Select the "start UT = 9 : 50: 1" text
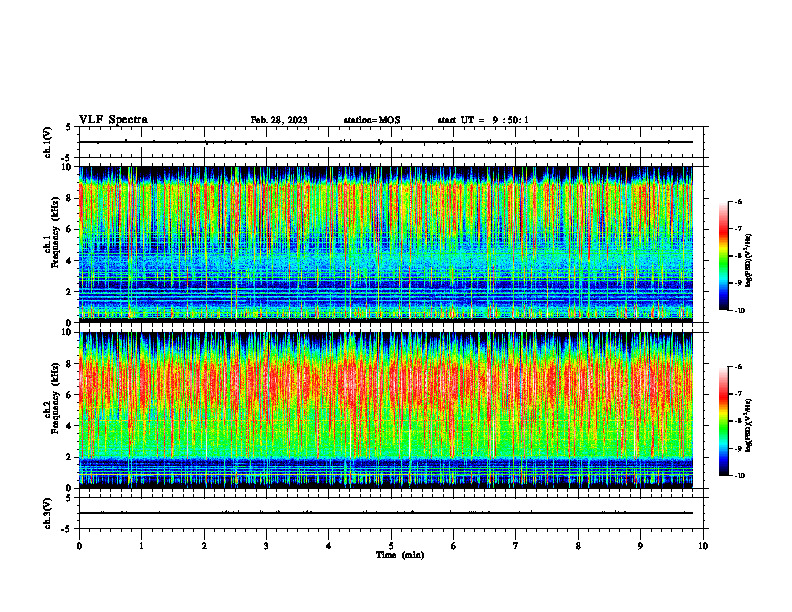792x612 pixels. coord(483,120)
